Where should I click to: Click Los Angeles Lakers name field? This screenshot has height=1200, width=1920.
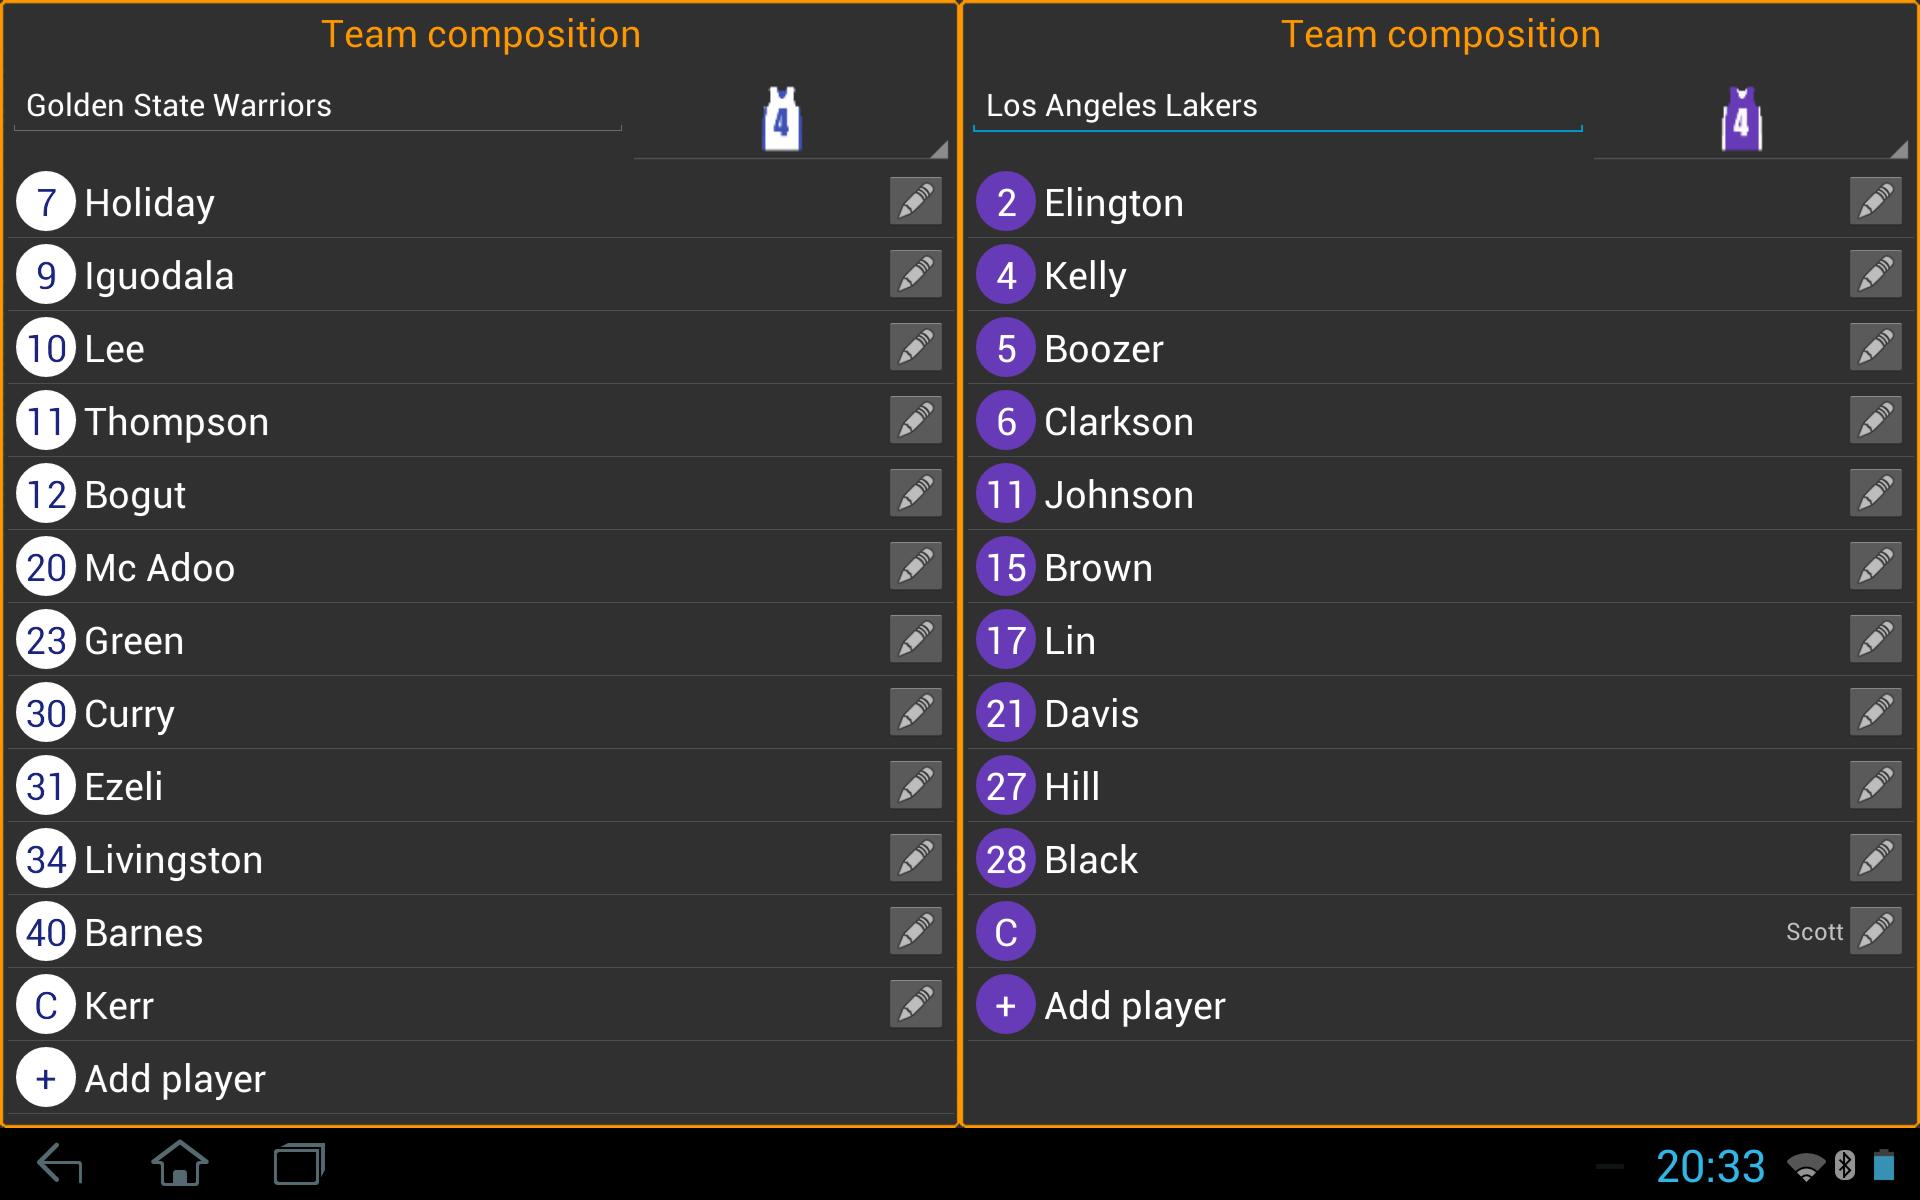pos(1277,106)
